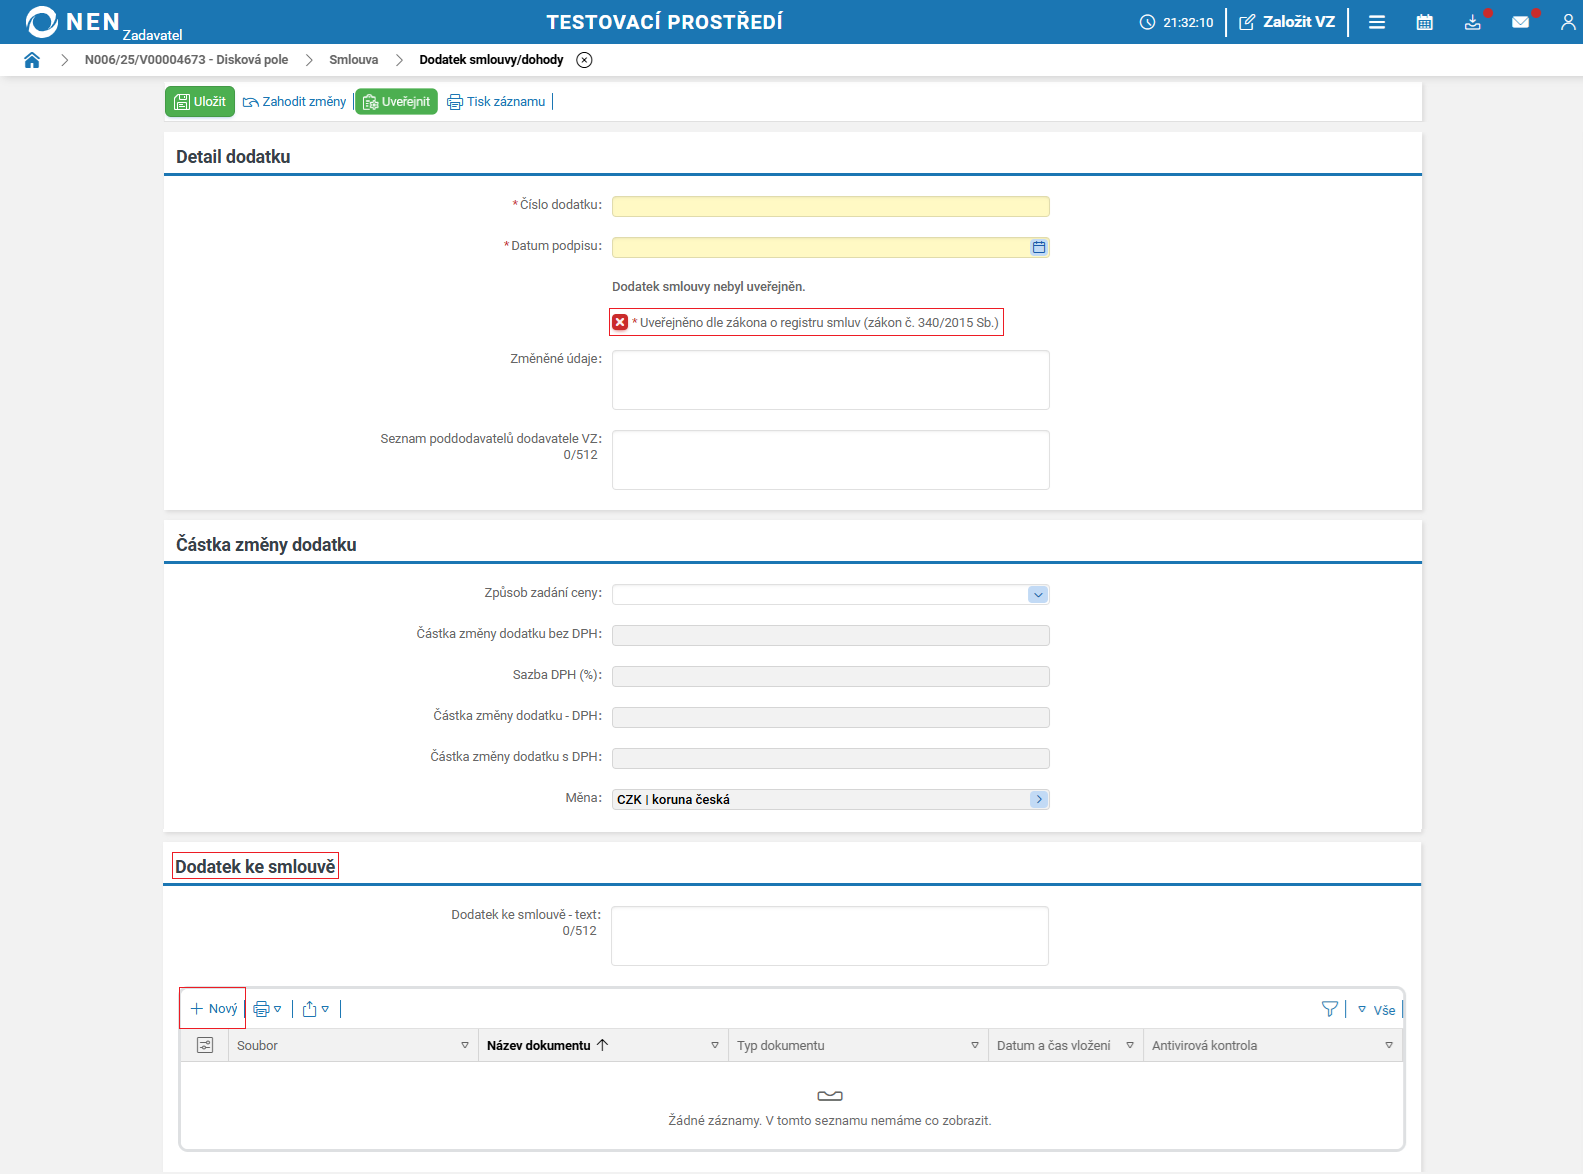1583x1174 pixels.
Task: Click Seznam poddodavatelů dodavatele VZ text area
Action: click(831, 460)
